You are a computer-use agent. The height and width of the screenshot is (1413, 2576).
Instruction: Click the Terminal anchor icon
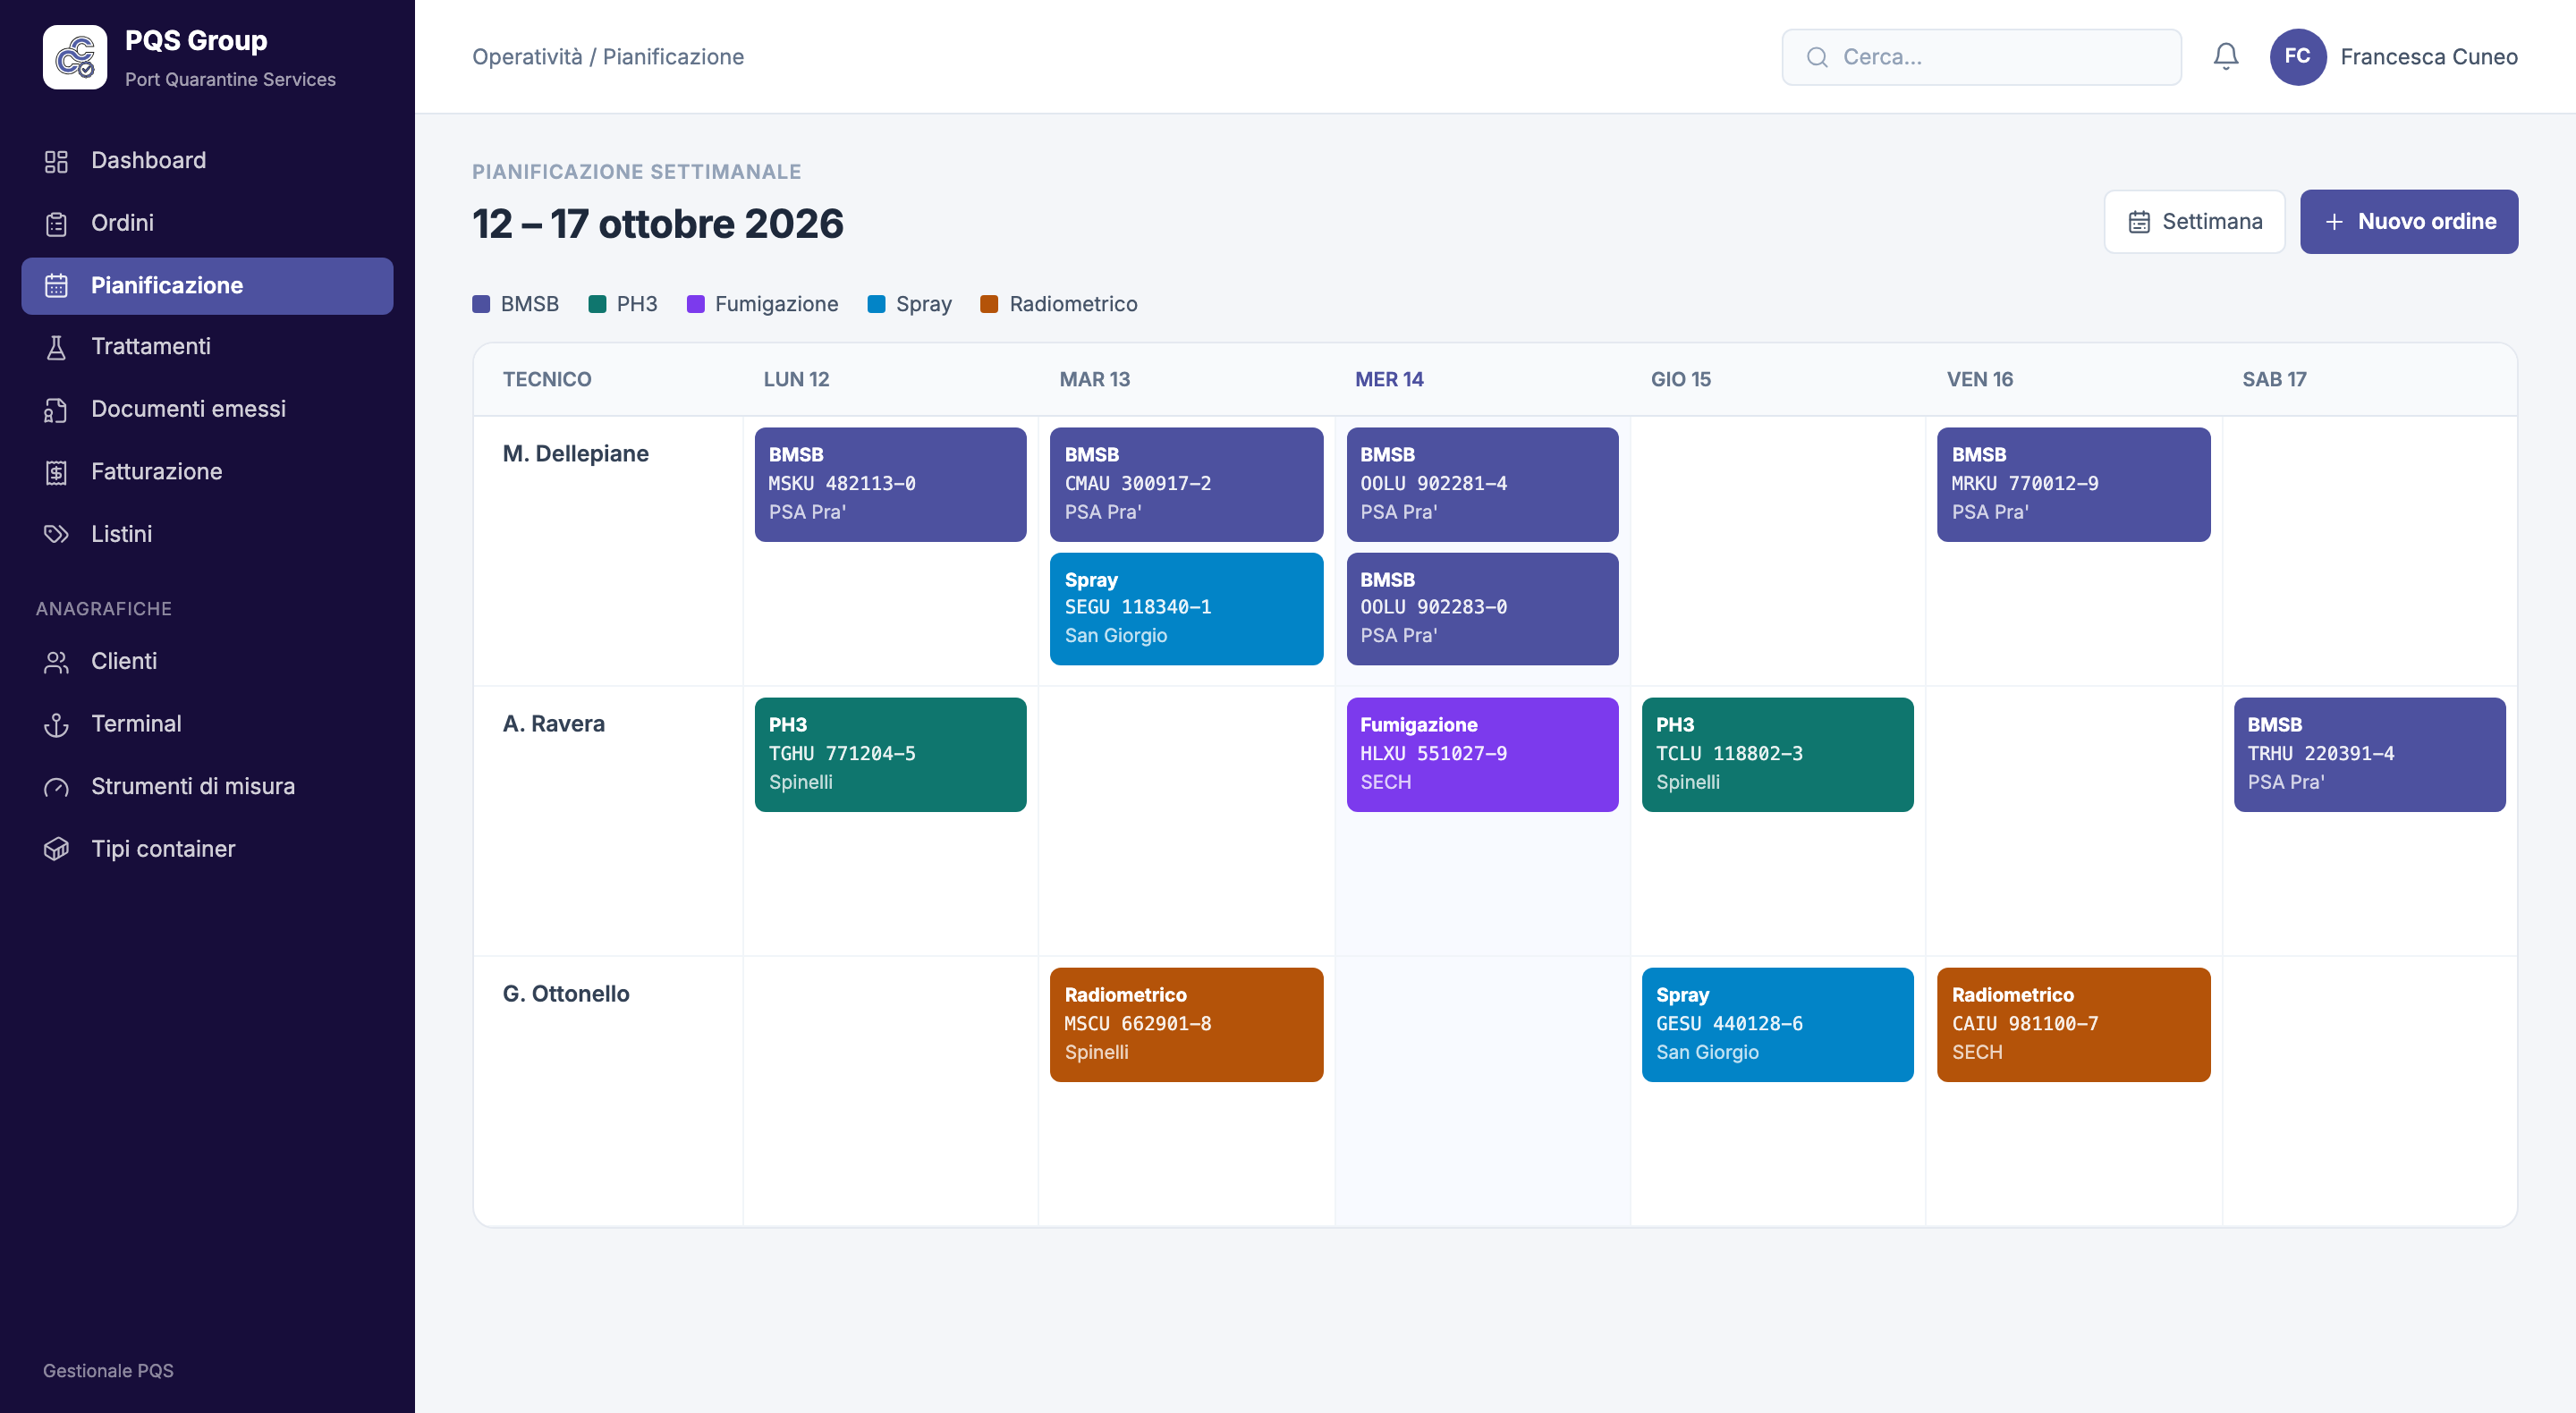click(56, 724)
